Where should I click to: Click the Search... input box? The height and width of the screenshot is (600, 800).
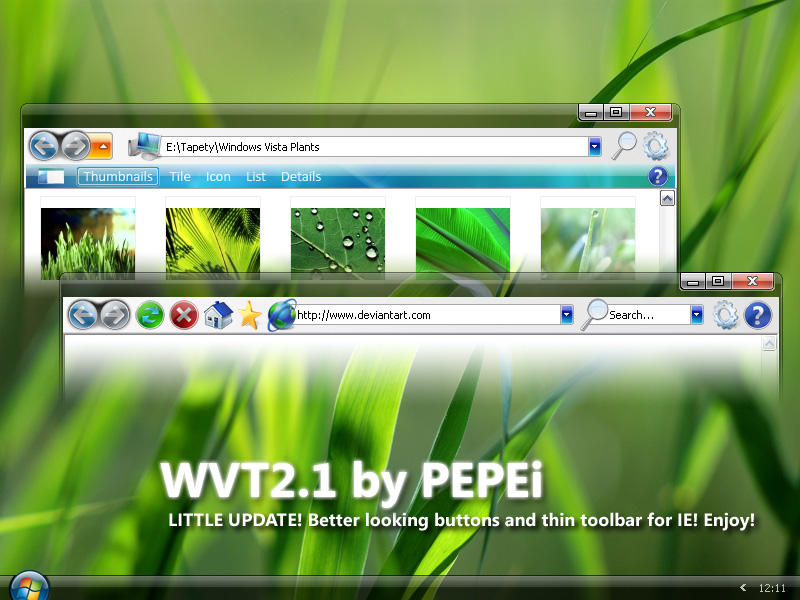(649, 315)
